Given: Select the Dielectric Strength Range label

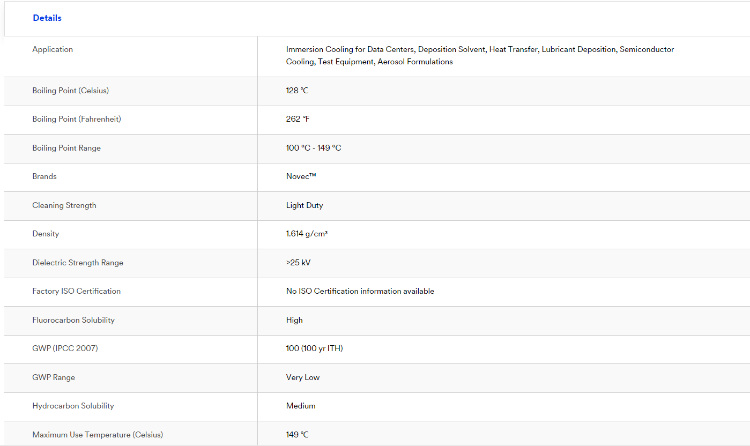Looking at the screenshot, I should coord(77,262).
